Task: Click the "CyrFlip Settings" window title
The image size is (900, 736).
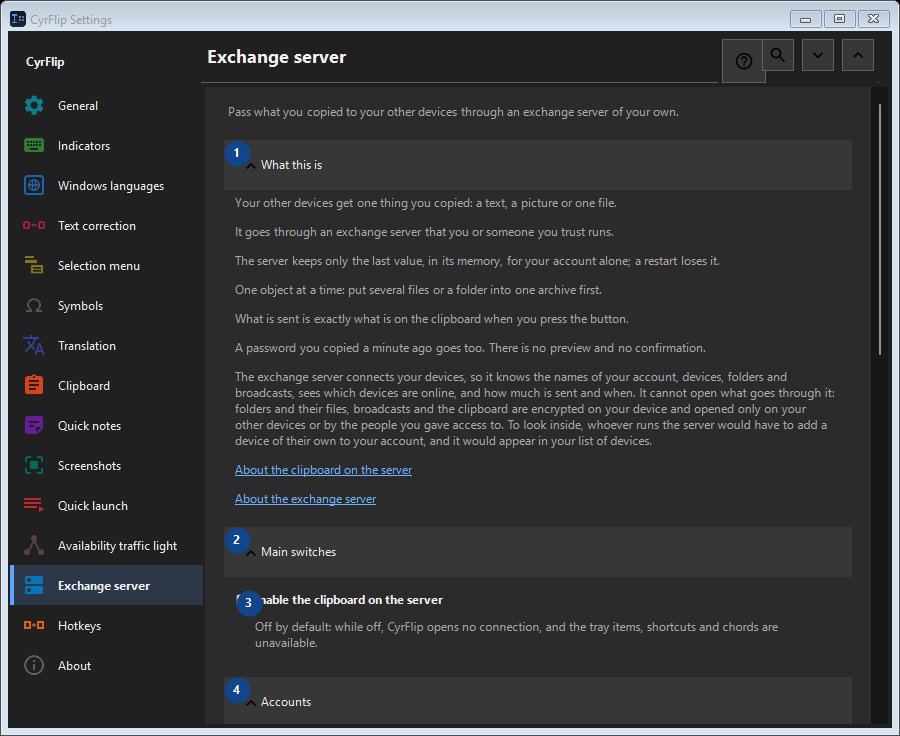Action: [71, 20]
